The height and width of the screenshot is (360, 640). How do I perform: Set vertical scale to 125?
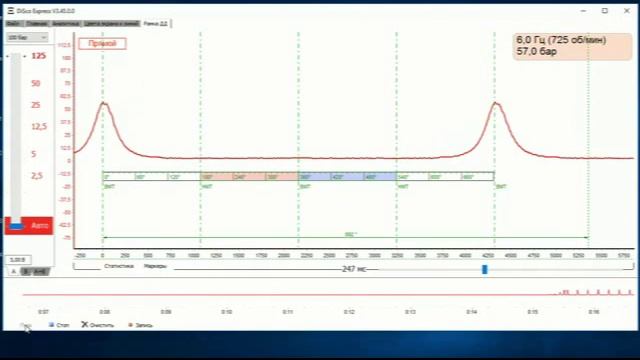point(38,56)
